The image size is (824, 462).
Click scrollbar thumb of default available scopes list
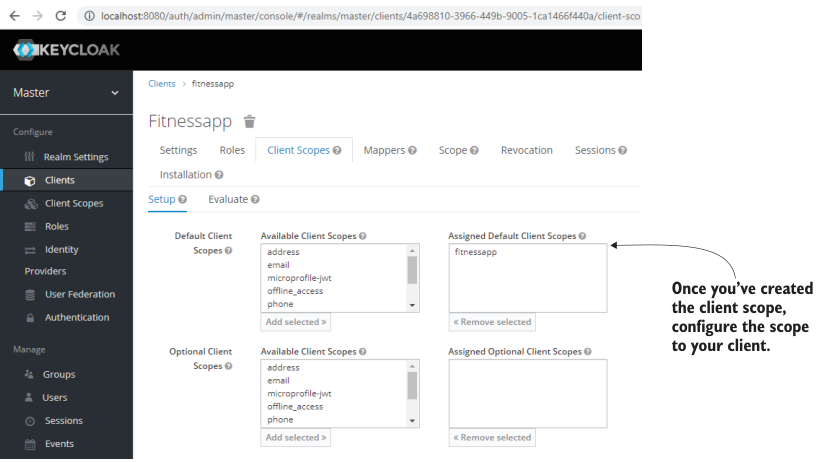tap(413, 270)
